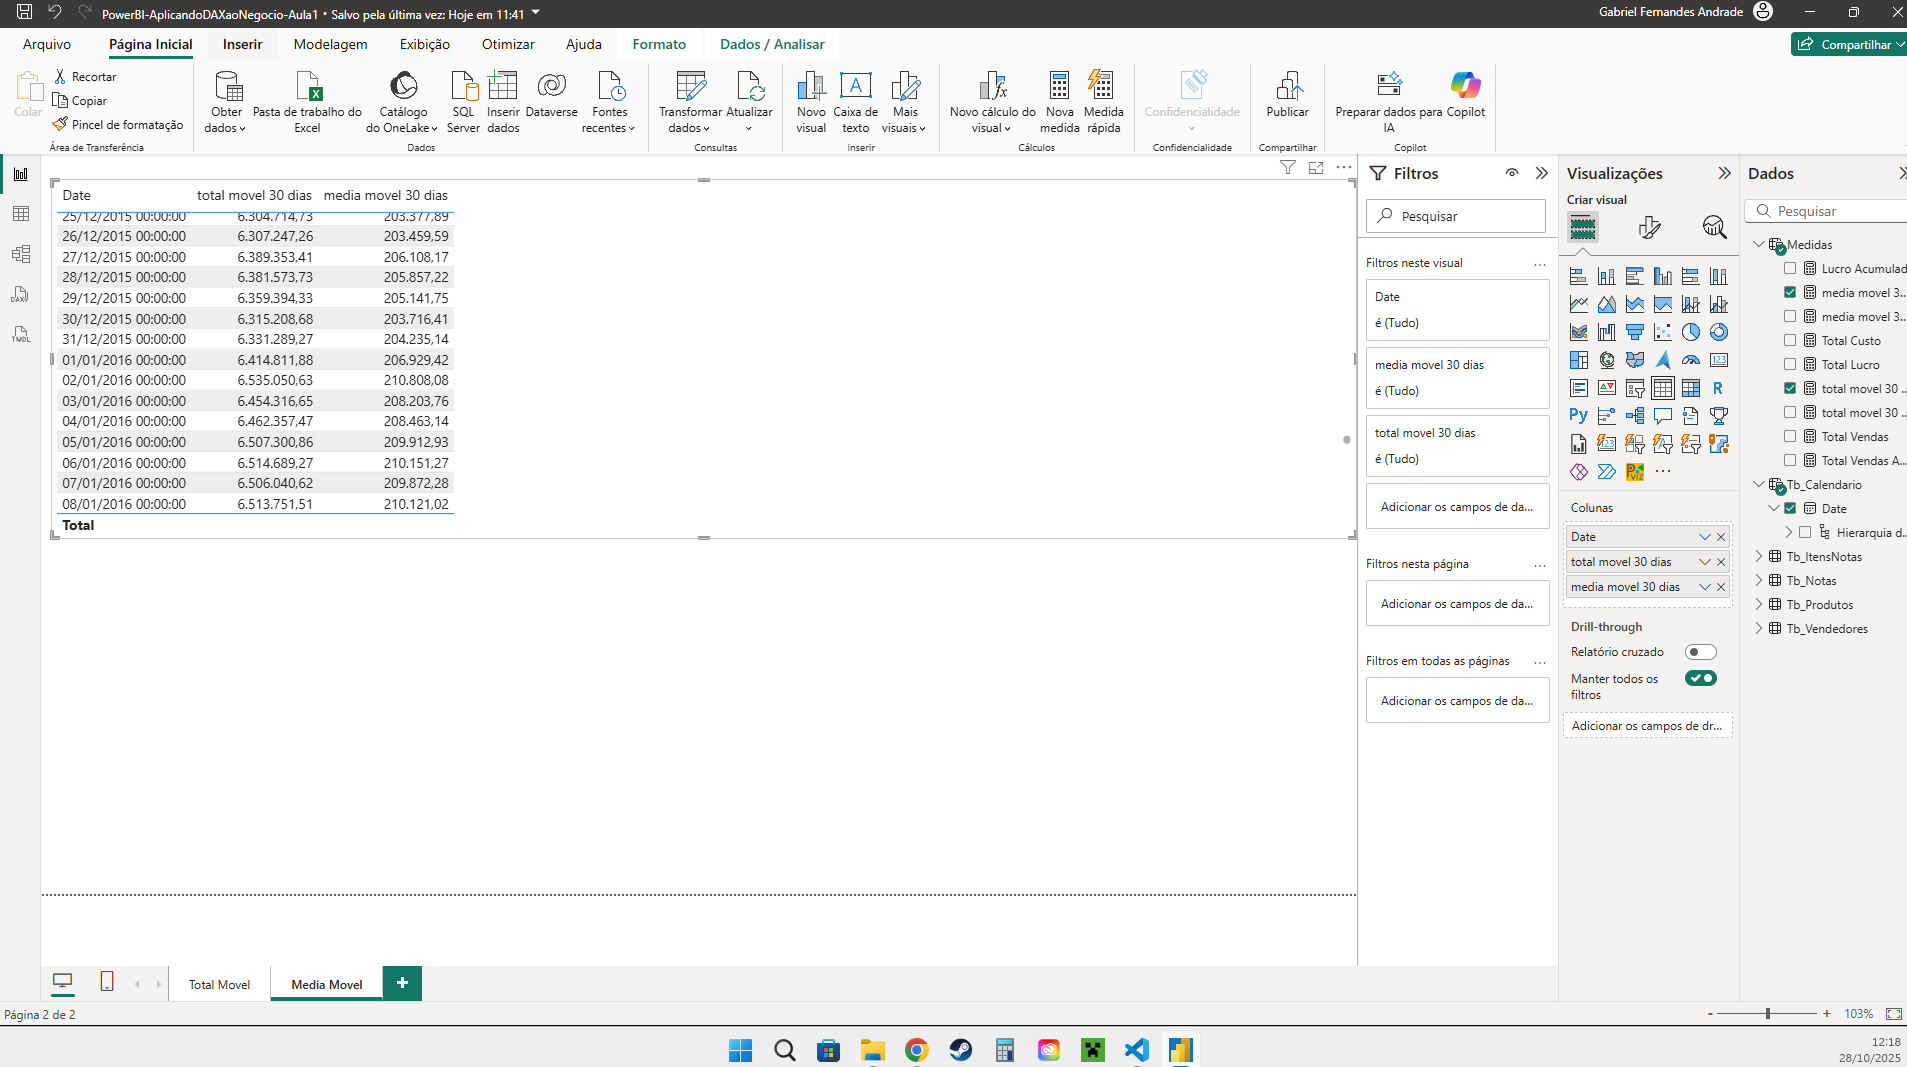Screen dimensions: 1907x1067
Task: Click the Steam icon in taskbar
Action: tap(961, 1050)
